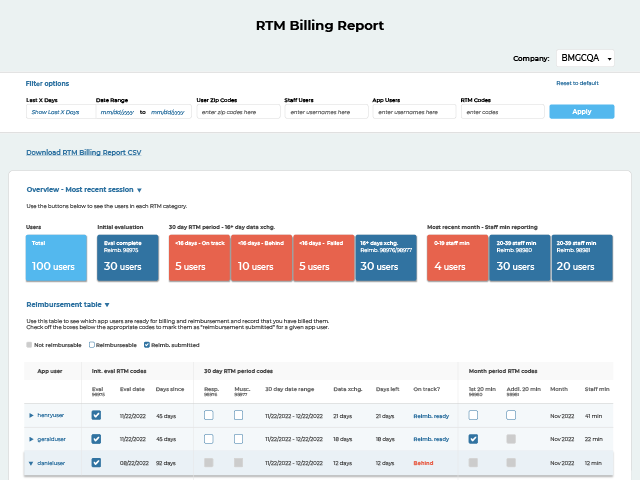Download RTM Billing Report CSV
Viewport: 640px width, 480px height.
tap(83, 153)
